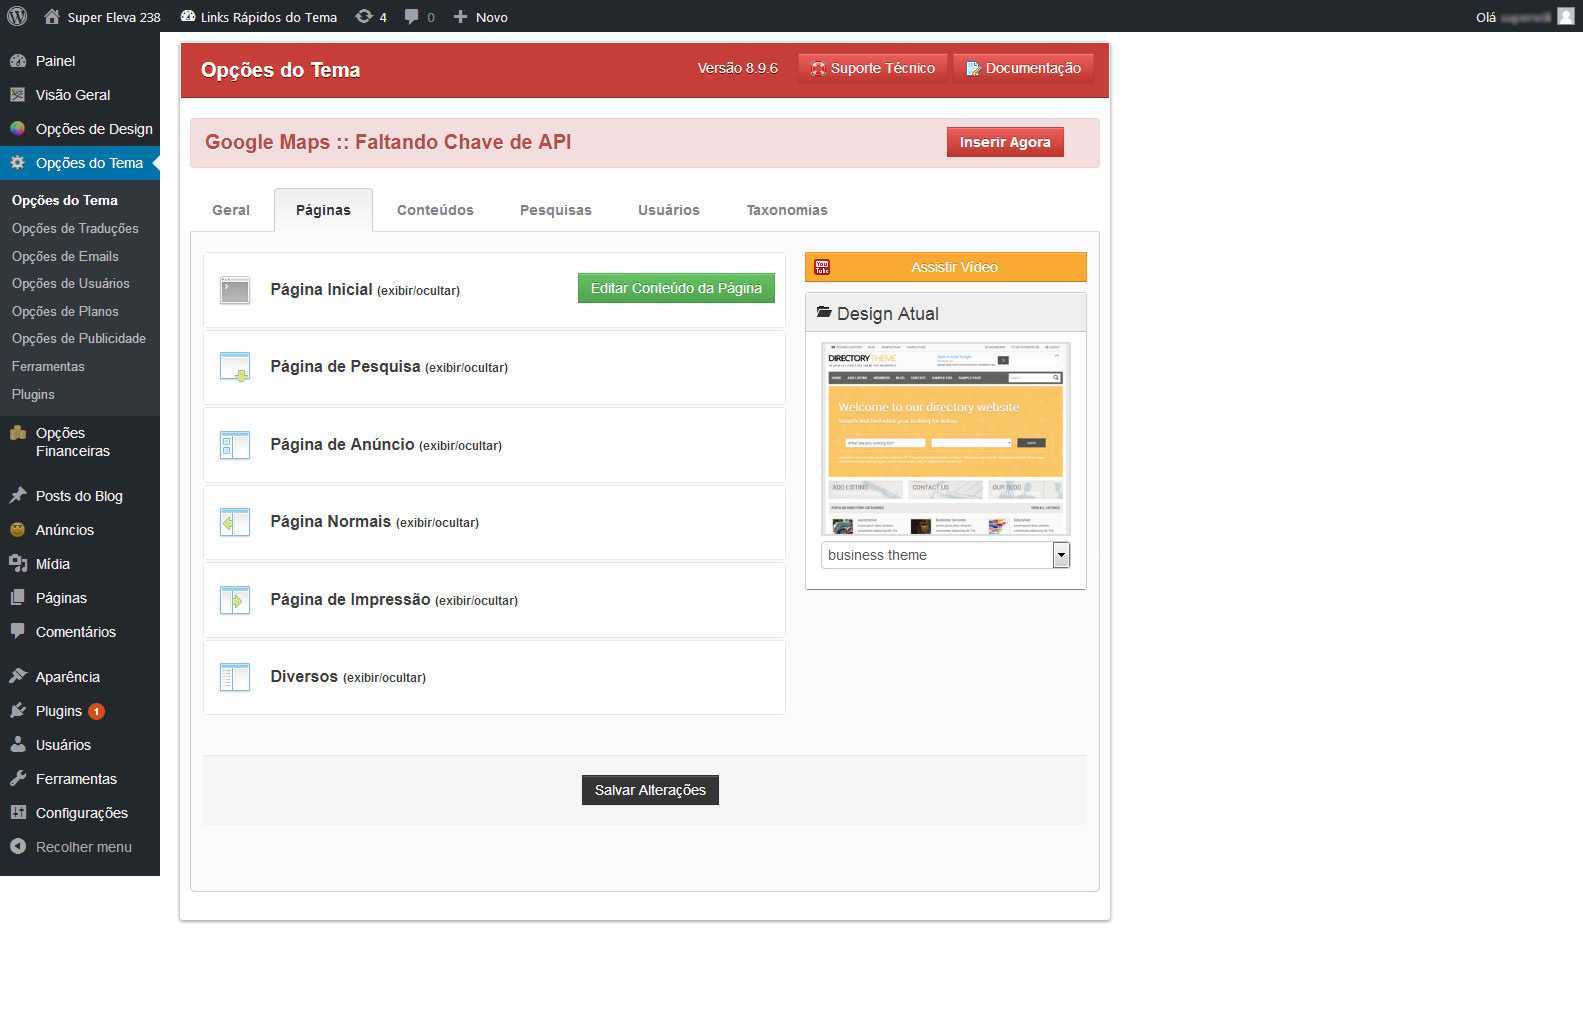Click the Design Atual theme preview thumbnail

pyautogui.click(x=945, y=438)
